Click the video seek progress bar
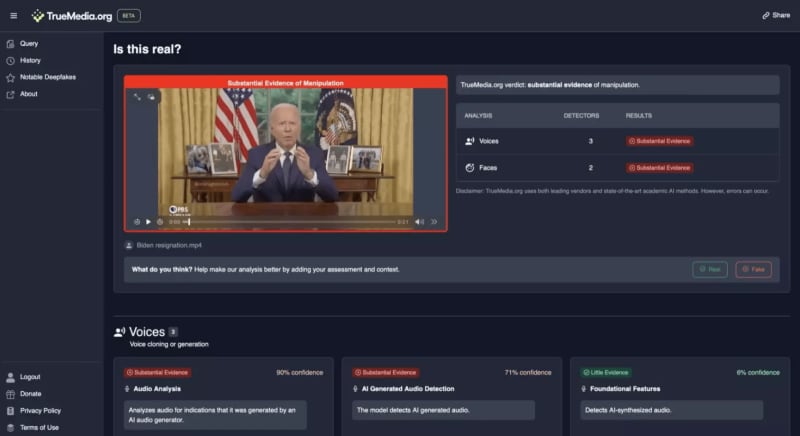Screen dimensions: 800x436 [290, 222]
